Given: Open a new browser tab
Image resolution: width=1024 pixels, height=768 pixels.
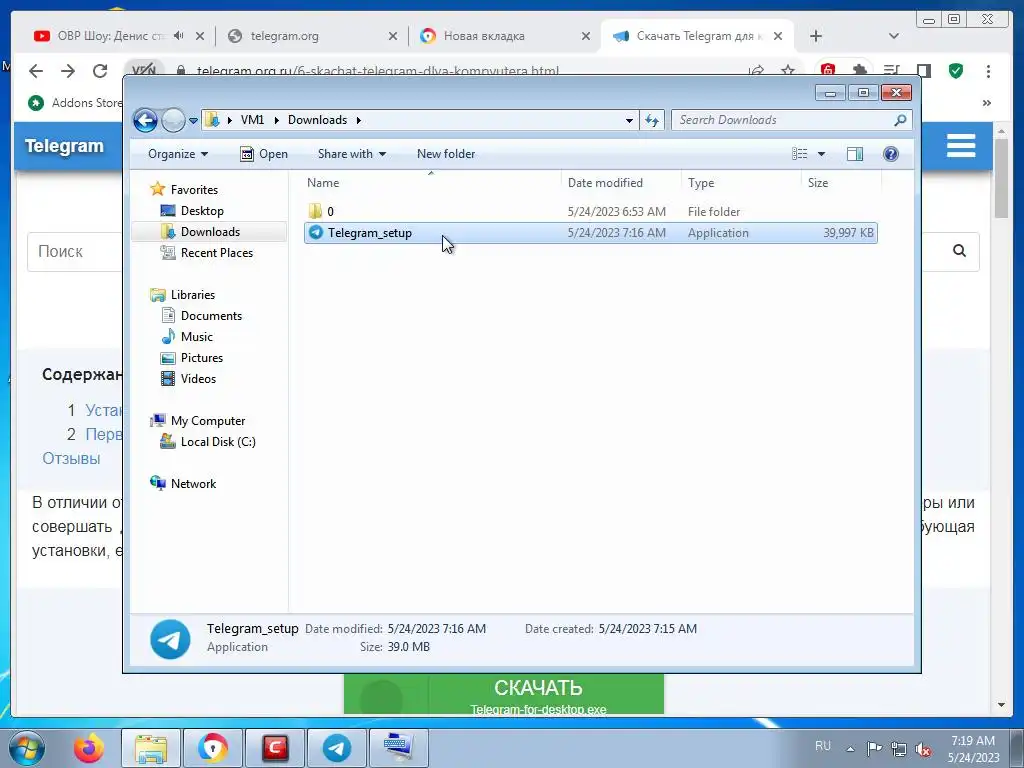Looking at the screenshot, I should coord(816,36).
